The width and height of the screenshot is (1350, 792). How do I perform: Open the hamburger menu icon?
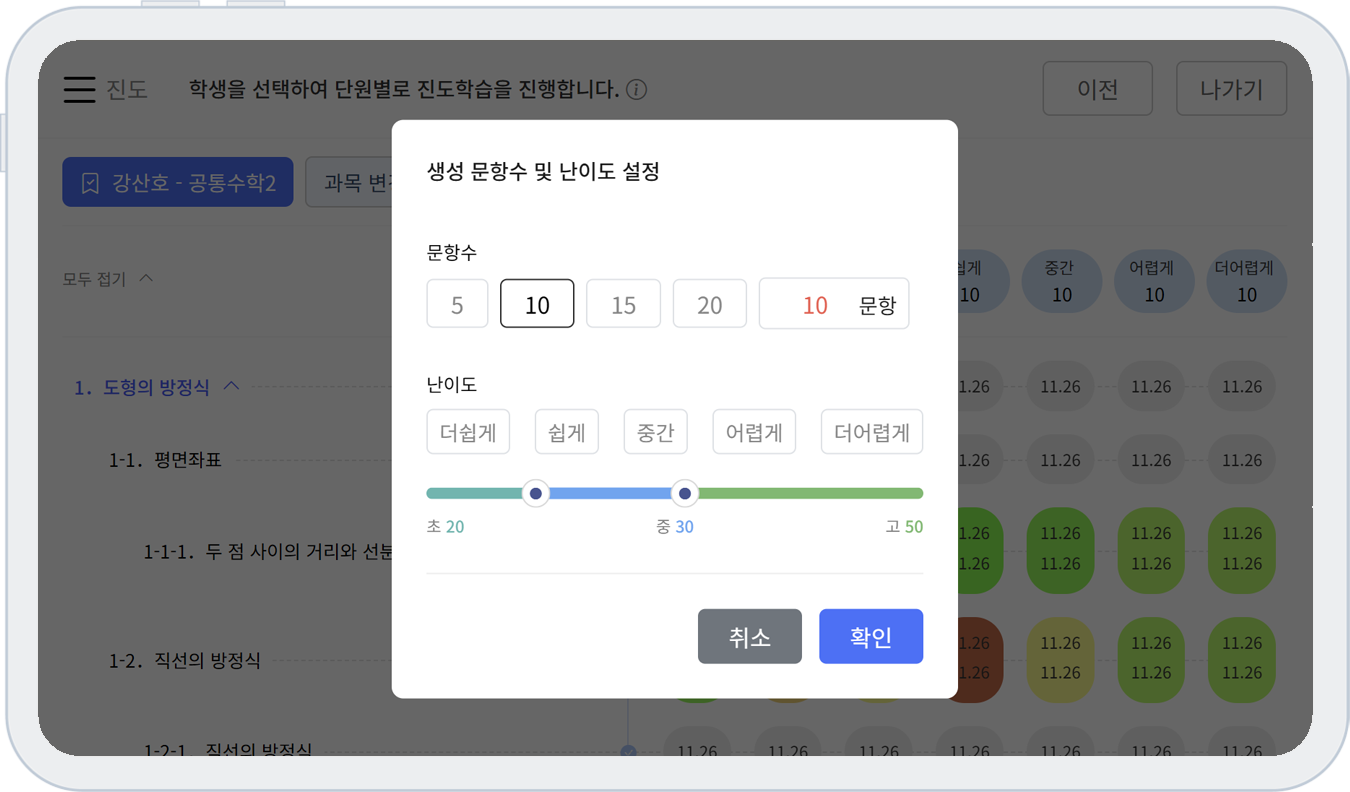click(80, 90)
